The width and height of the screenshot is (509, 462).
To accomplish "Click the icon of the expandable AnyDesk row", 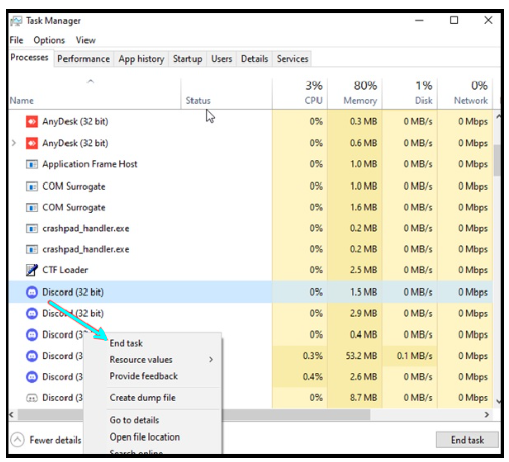I will (32, 143).
